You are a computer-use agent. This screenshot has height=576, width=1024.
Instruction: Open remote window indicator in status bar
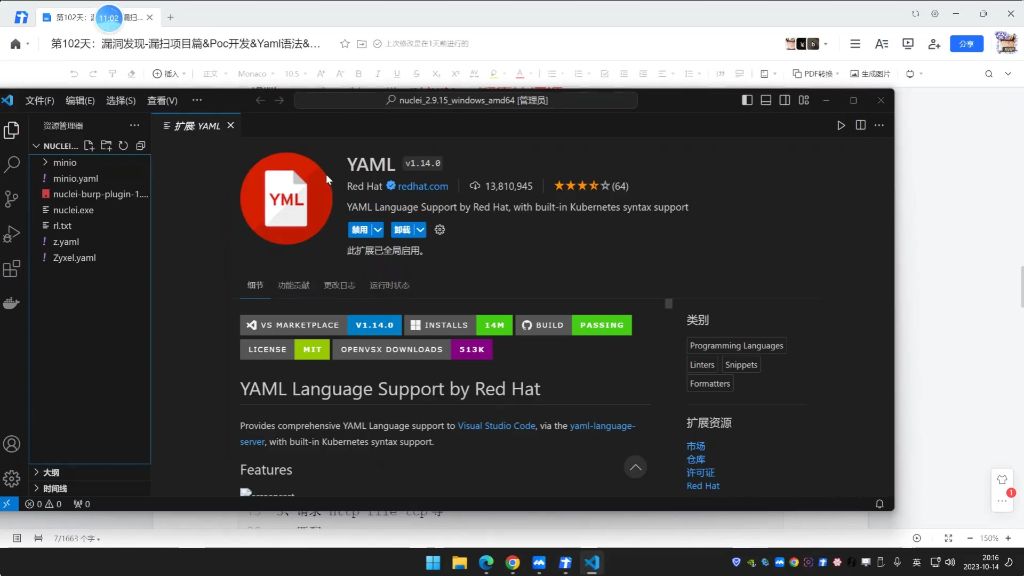[7, 504]
